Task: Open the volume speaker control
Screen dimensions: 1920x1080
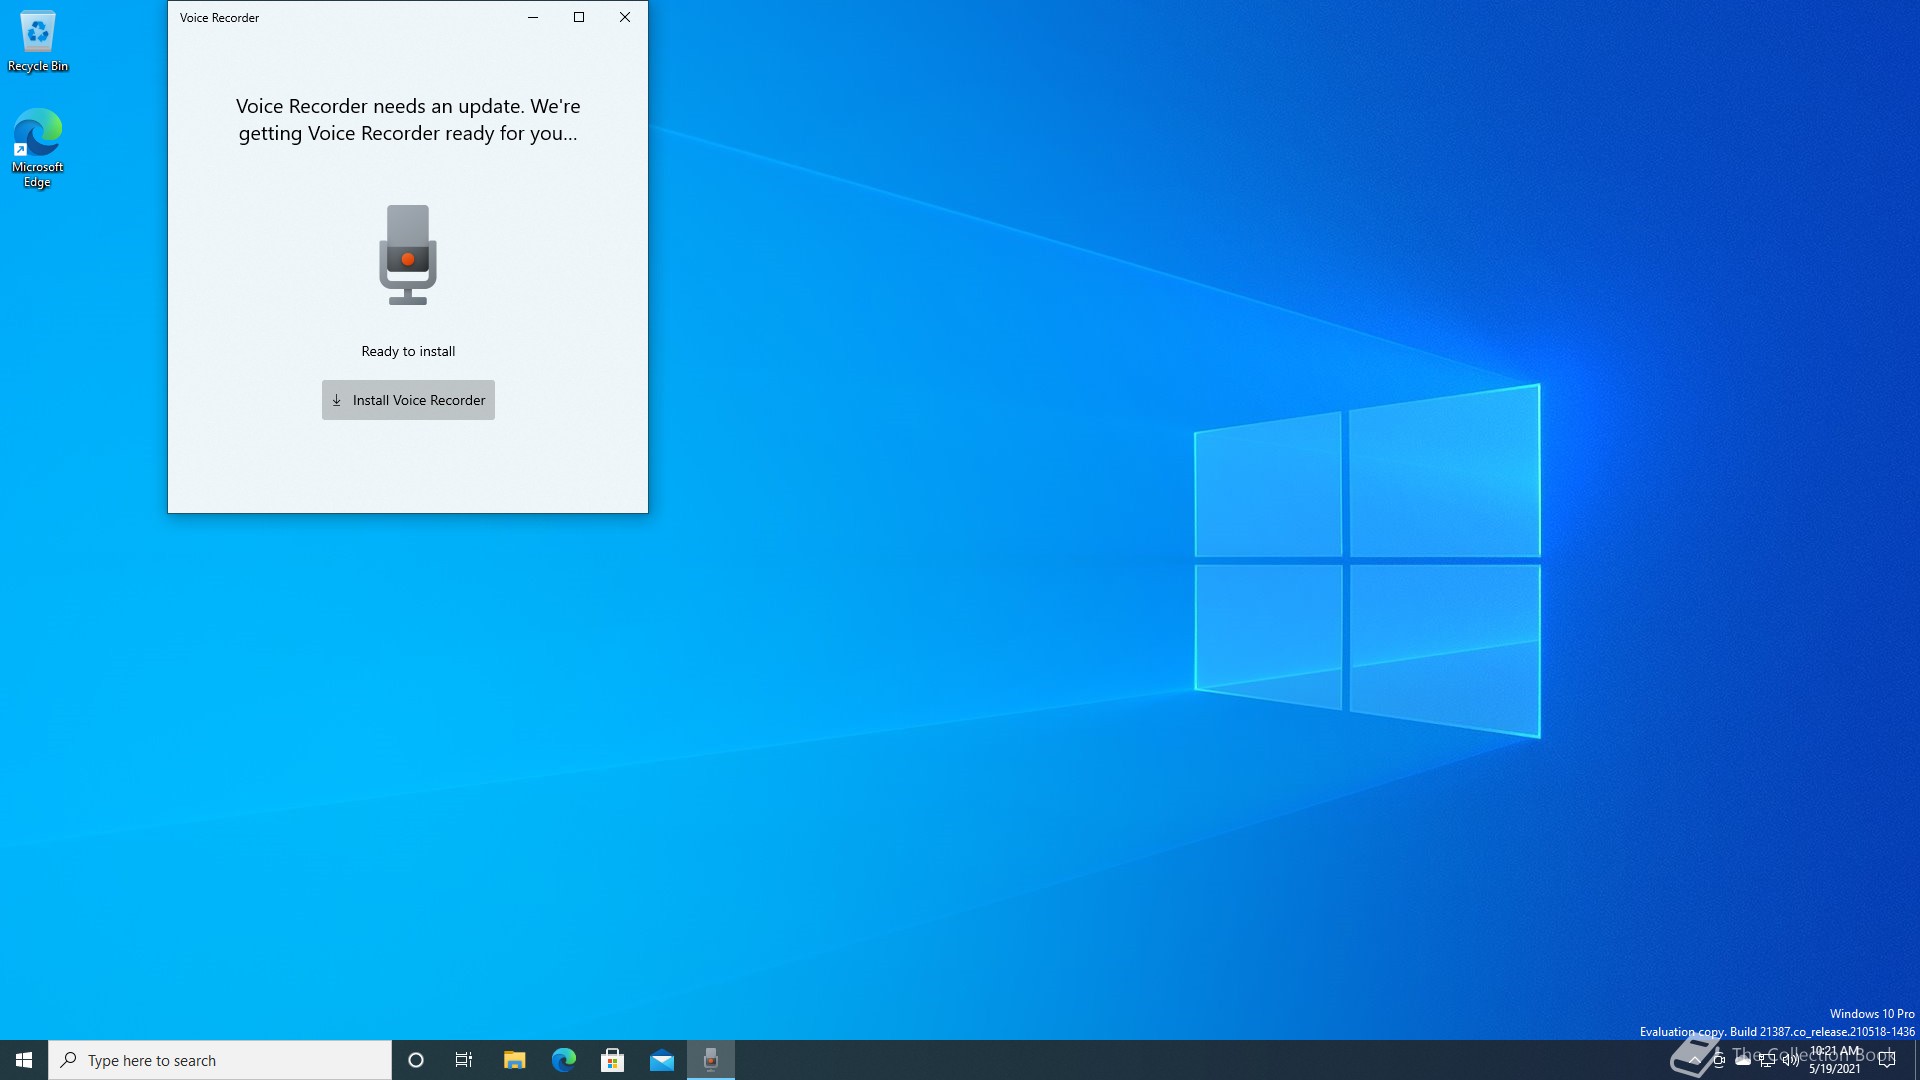Action: click(1791, 1060)
